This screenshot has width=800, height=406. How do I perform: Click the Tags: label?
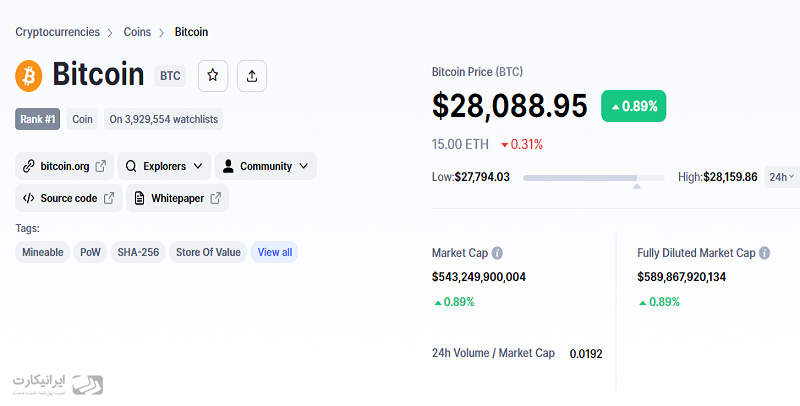point(28,229)
